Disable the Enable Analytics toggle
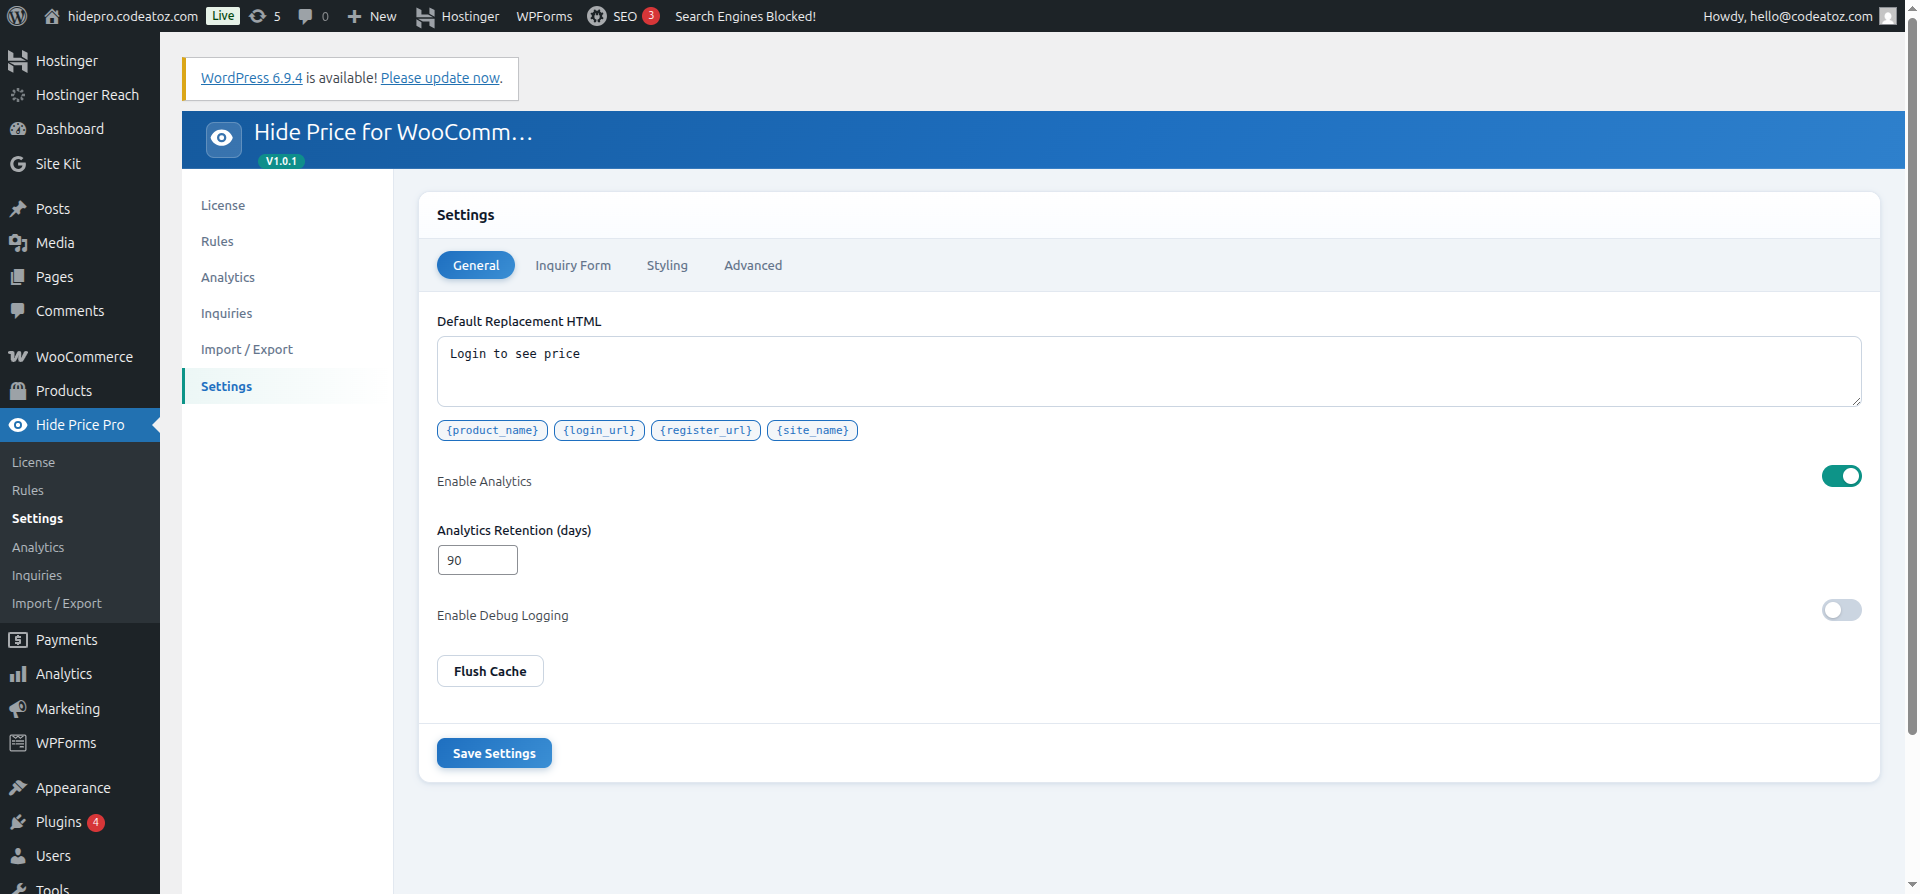The height and width of the screenshot is (894, 1920). click(x=1841, y=476)
